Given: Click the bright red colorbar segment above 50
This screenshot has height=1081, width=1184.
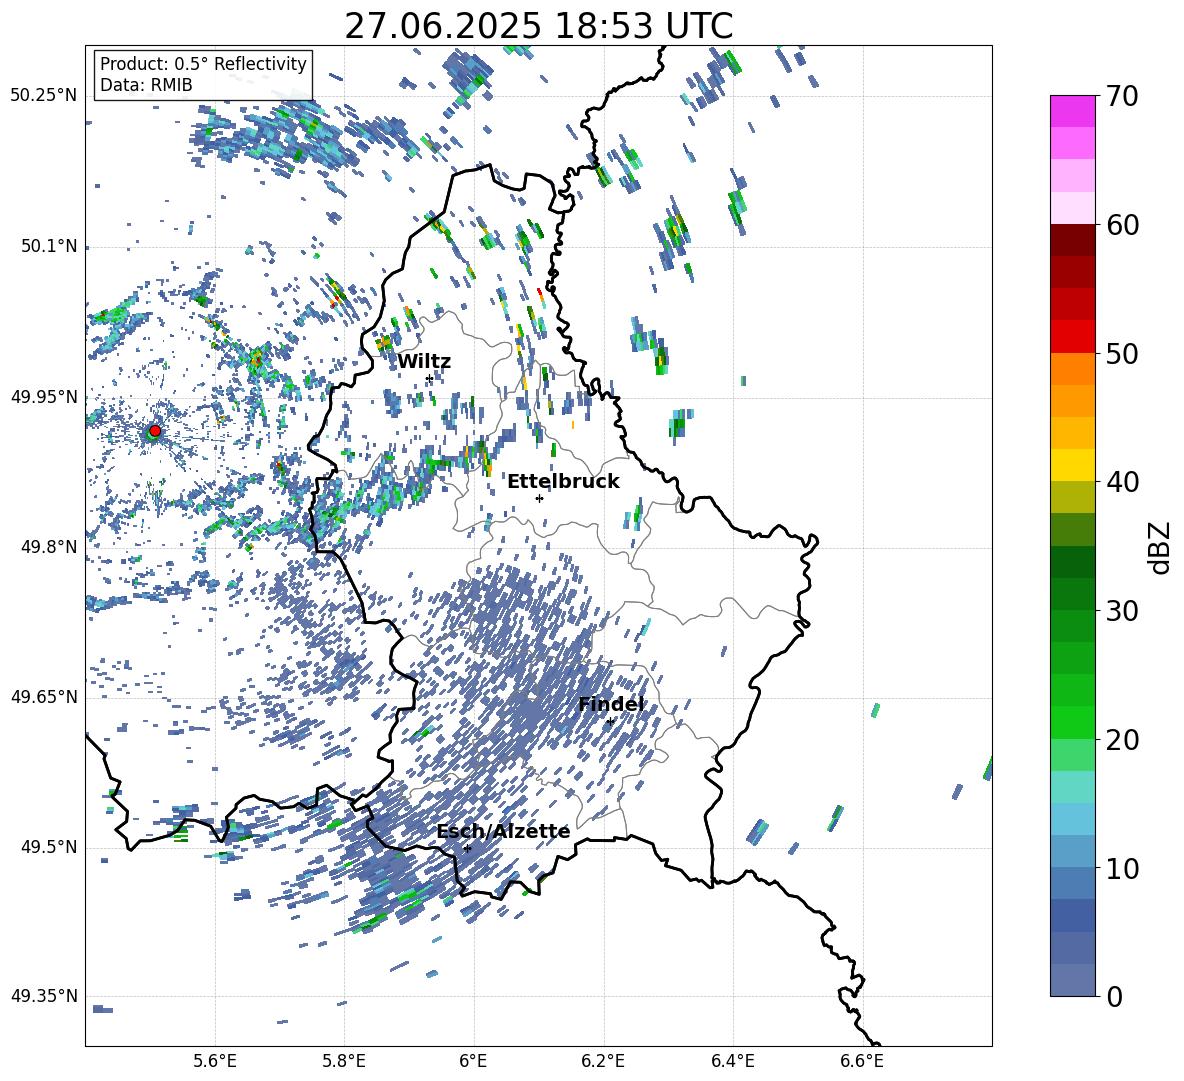Looking at the screenshot, I should pyautogui.click(x=1073, y=337).
